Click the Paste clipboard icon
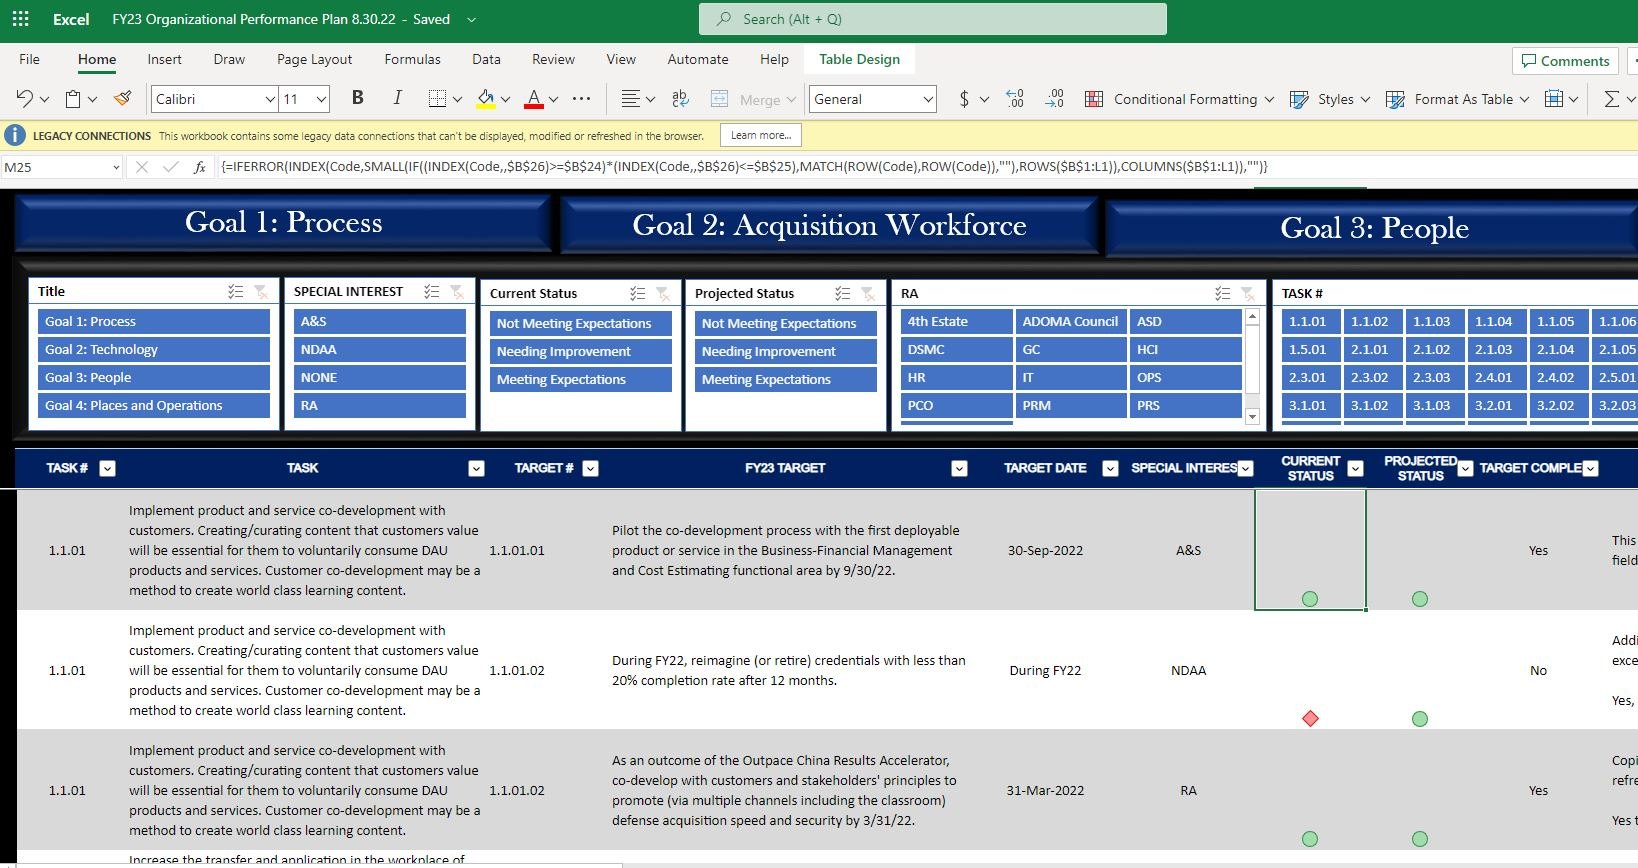Image resolution: width=1638 pixels, height=868 pixels. (73, 98)
